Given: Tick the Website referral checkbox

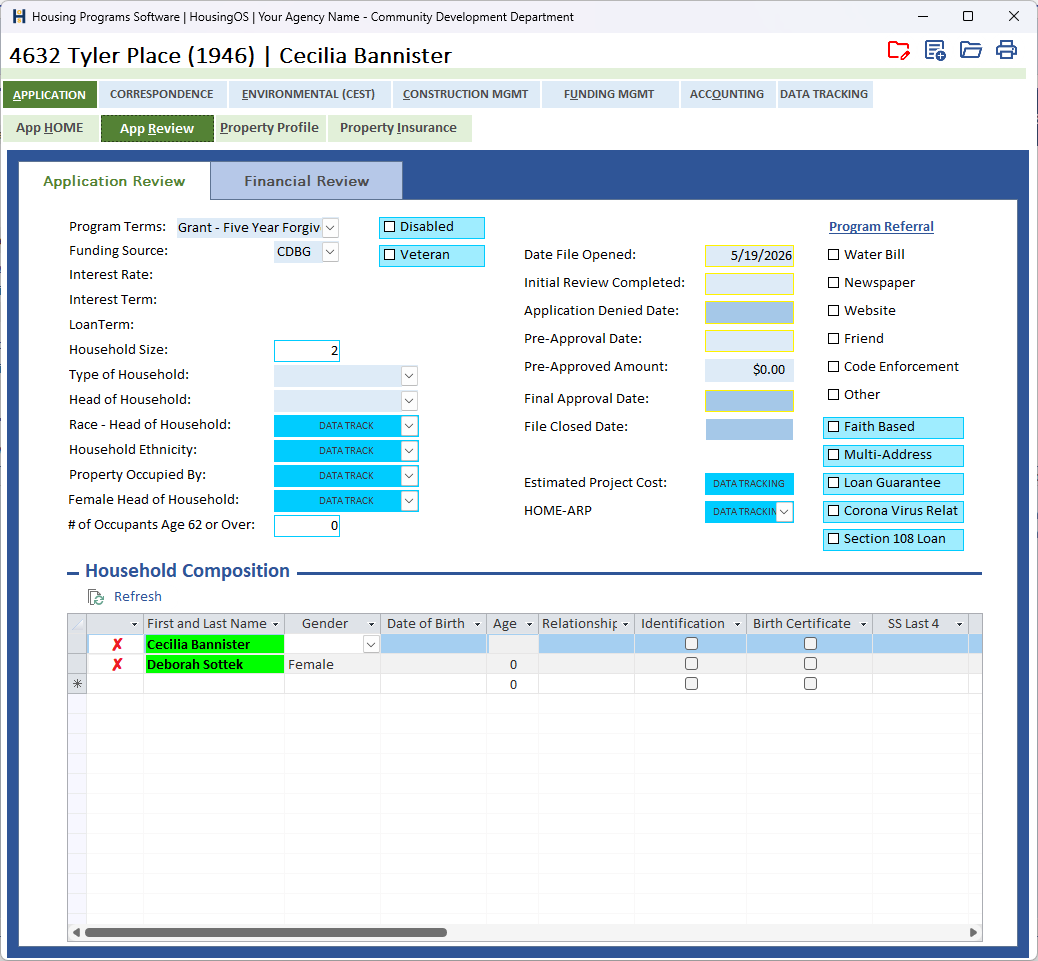Looking at the screenshot, I should (833, 310).
